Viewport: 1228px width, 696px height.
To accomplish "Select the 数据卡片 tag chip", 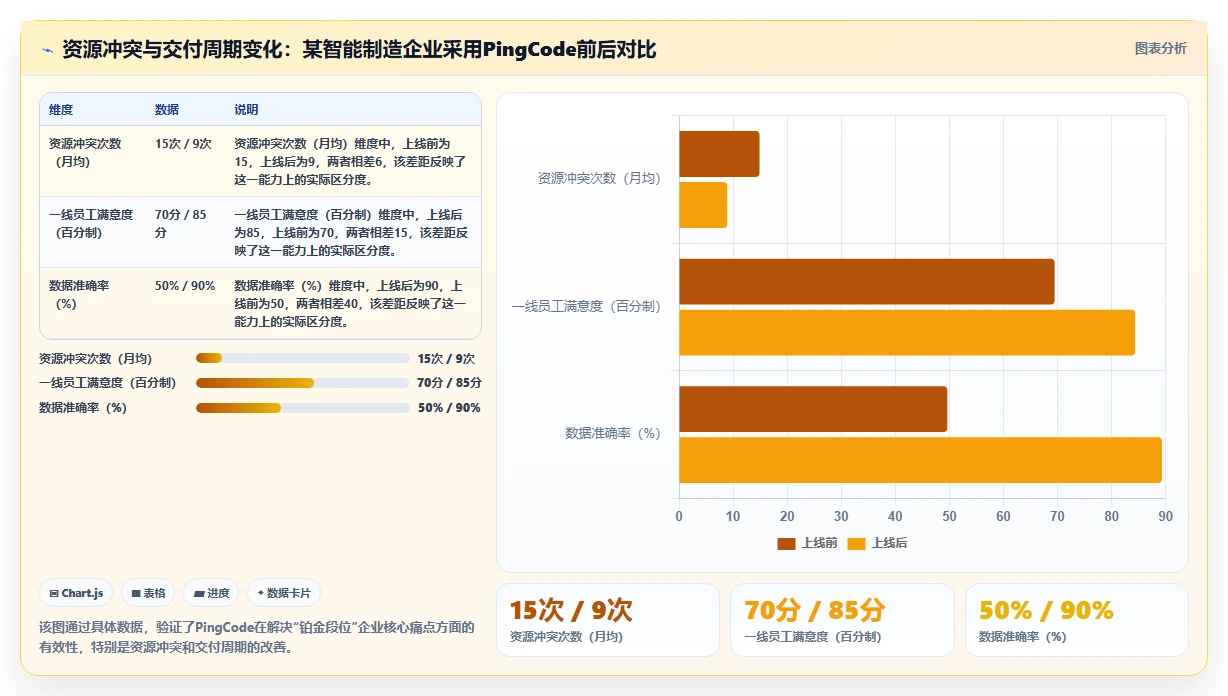I will click(284, 593).
